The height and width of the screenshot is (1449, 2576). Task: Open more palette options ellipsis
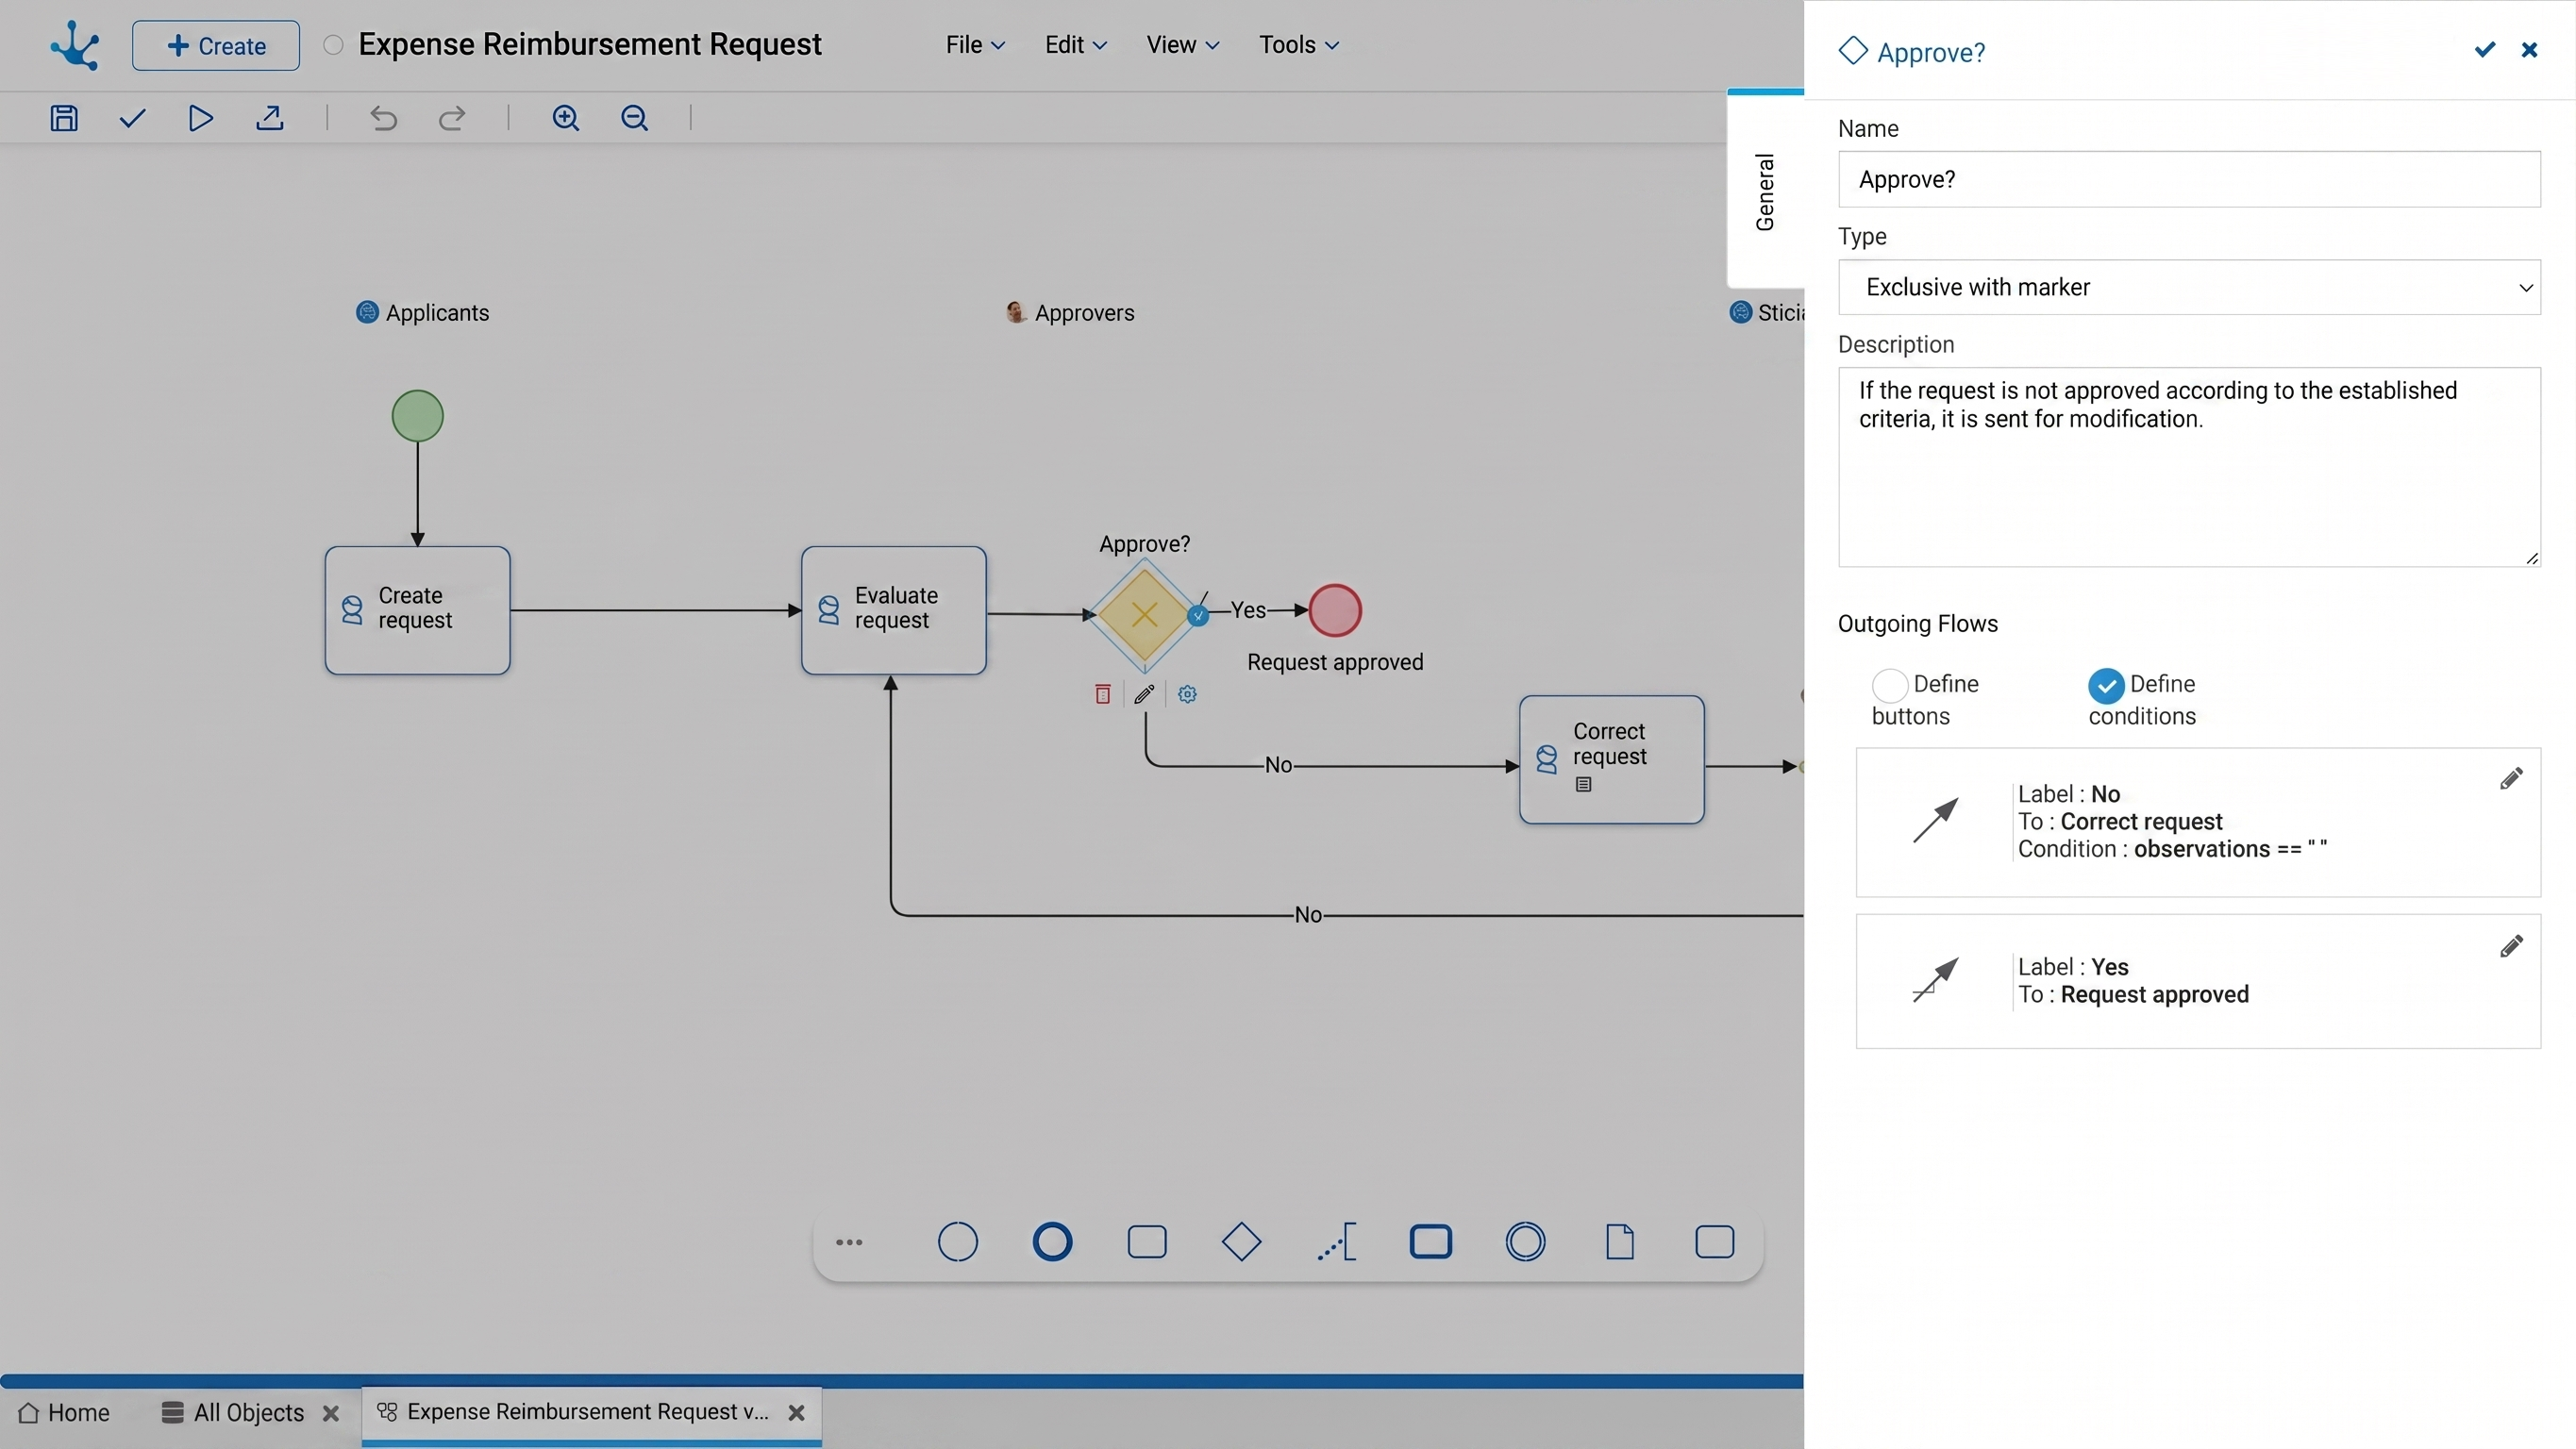[x=849, y=1242]
